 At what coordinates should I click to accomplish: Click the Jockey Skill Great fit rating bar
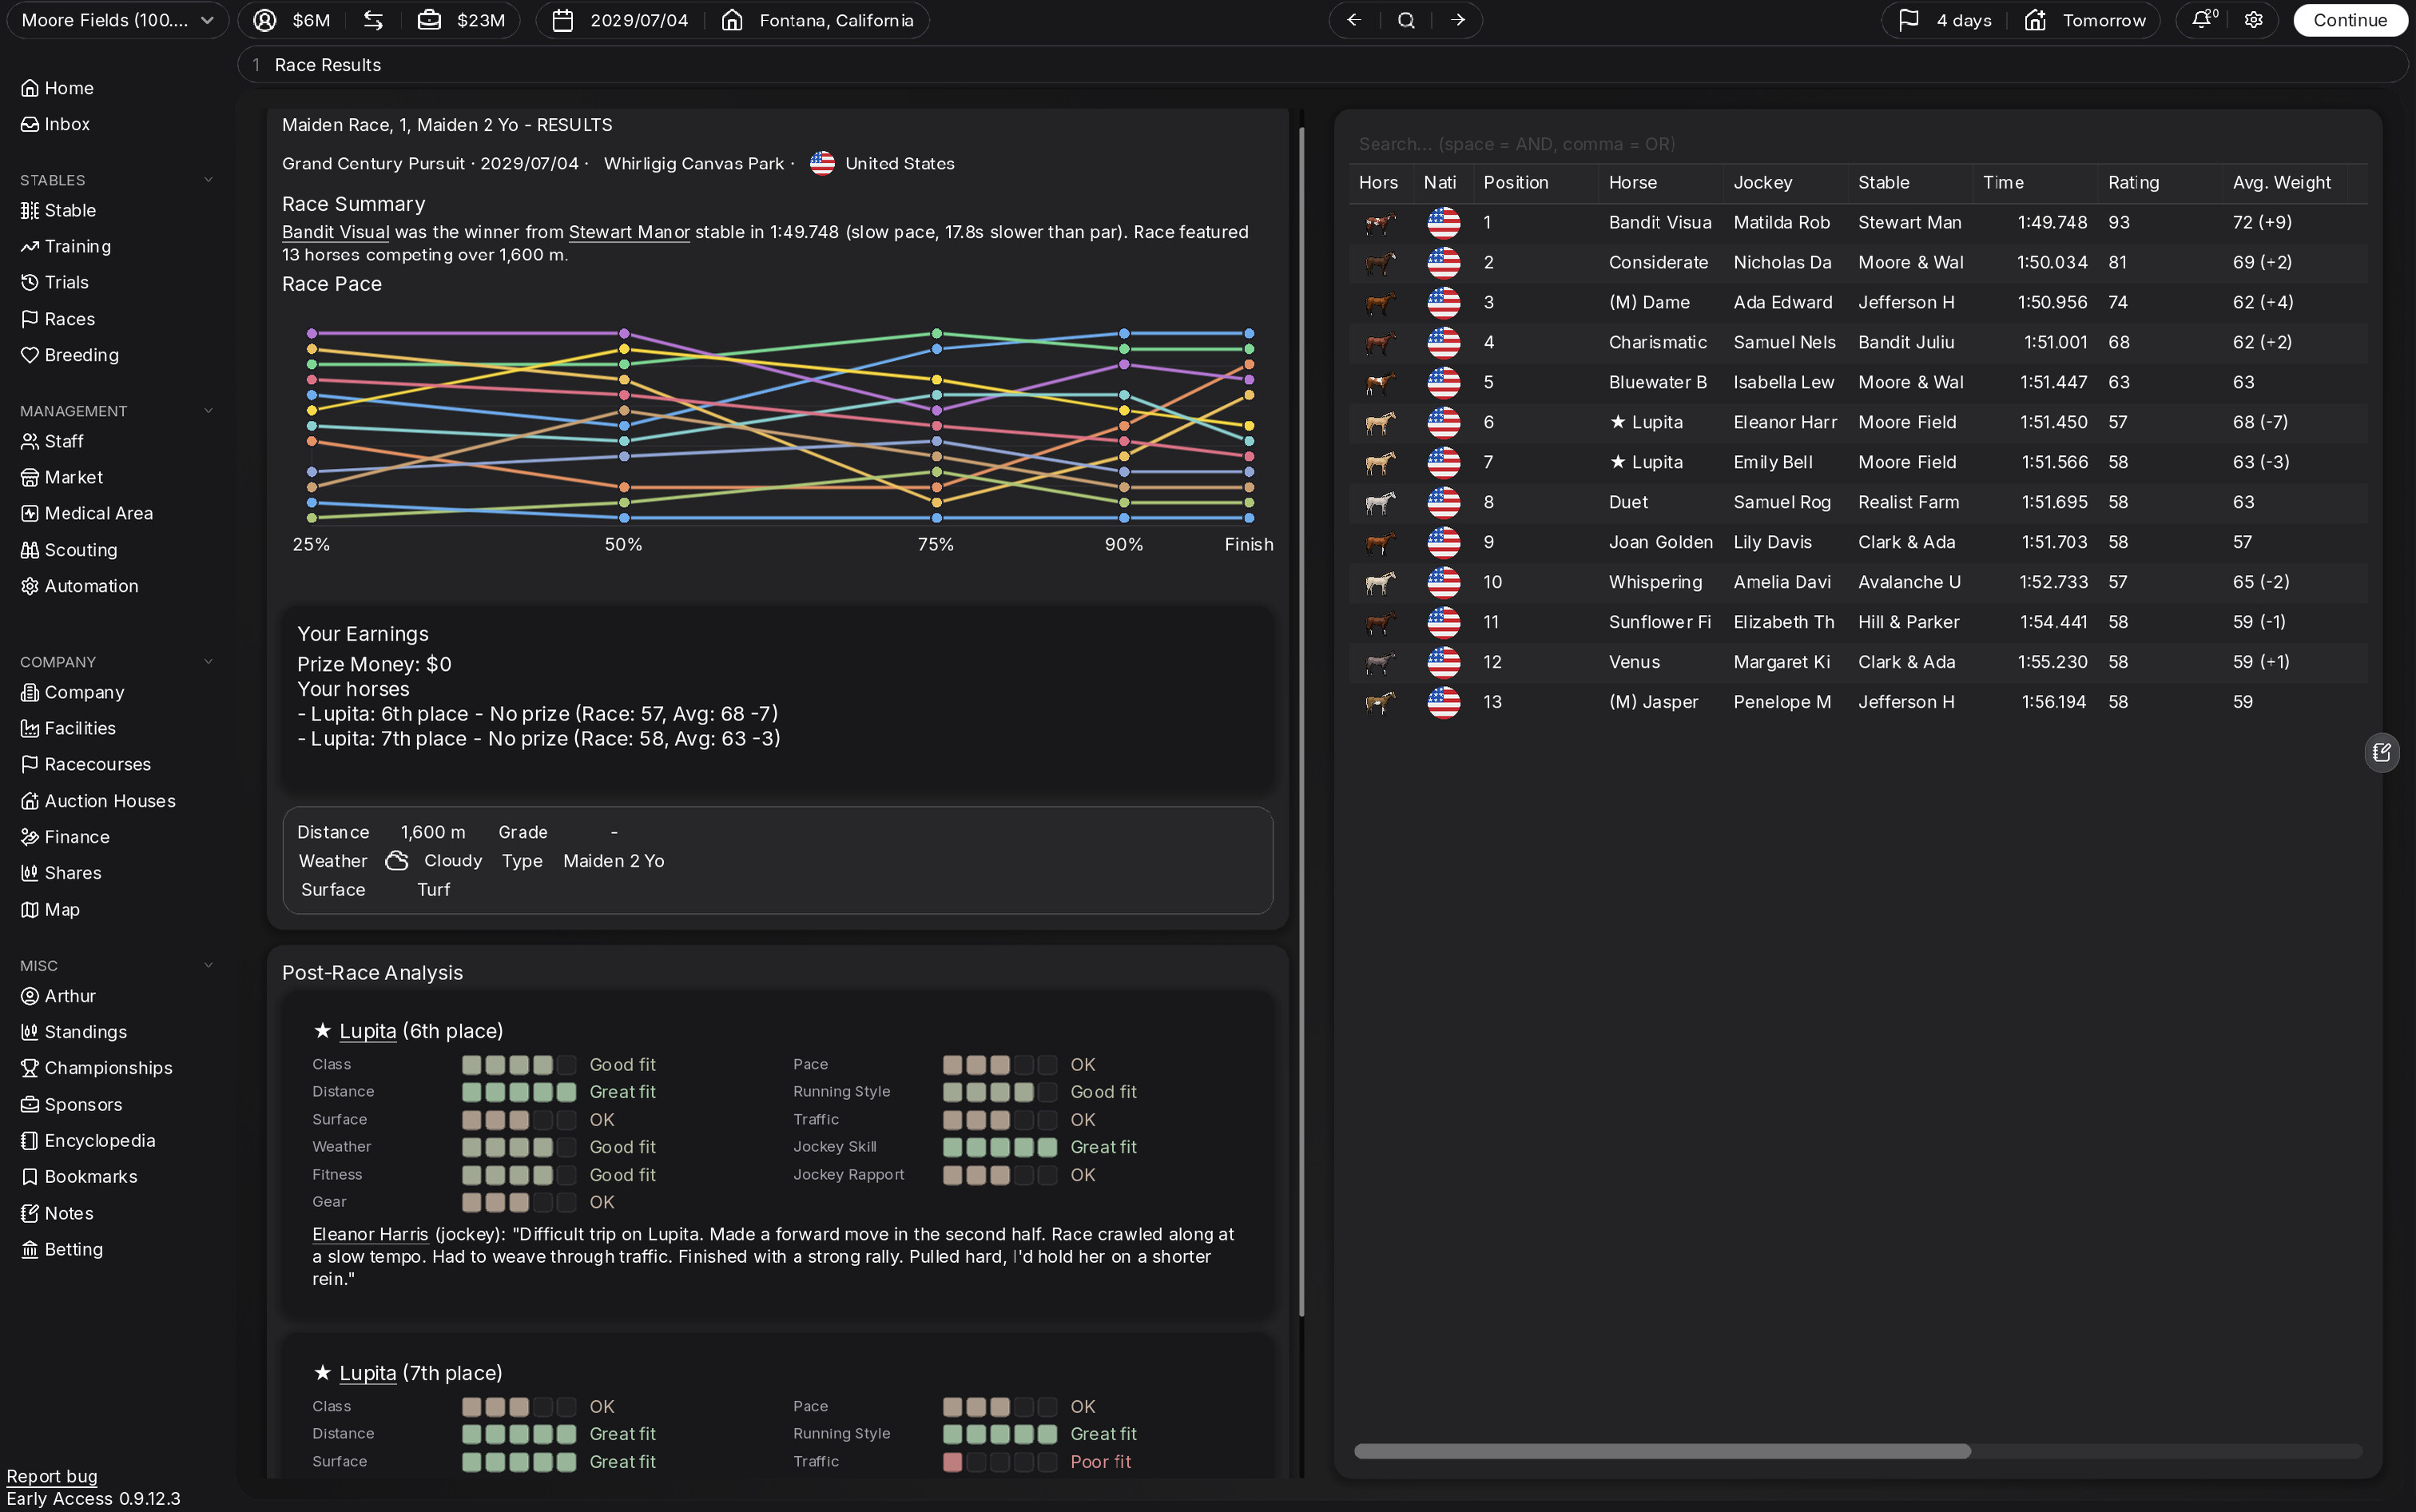pos(999,1147)
